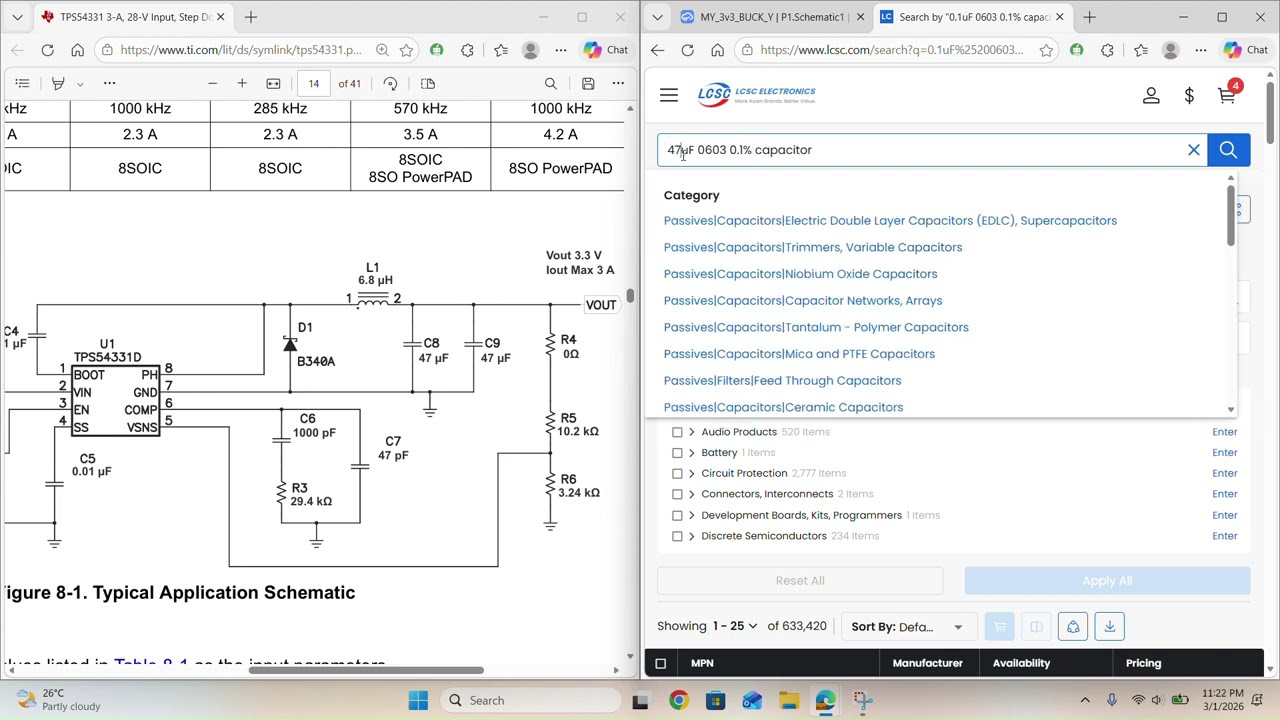Click the LCSC search magnifier button
The width and height of the screenshot is (1280, 720).
coord(1228,150)
